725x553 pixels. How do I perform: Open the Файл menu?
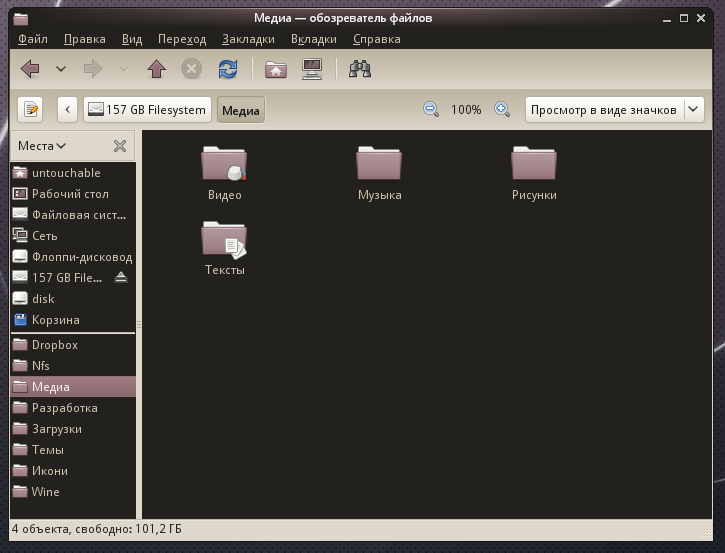tap(33, 39)
